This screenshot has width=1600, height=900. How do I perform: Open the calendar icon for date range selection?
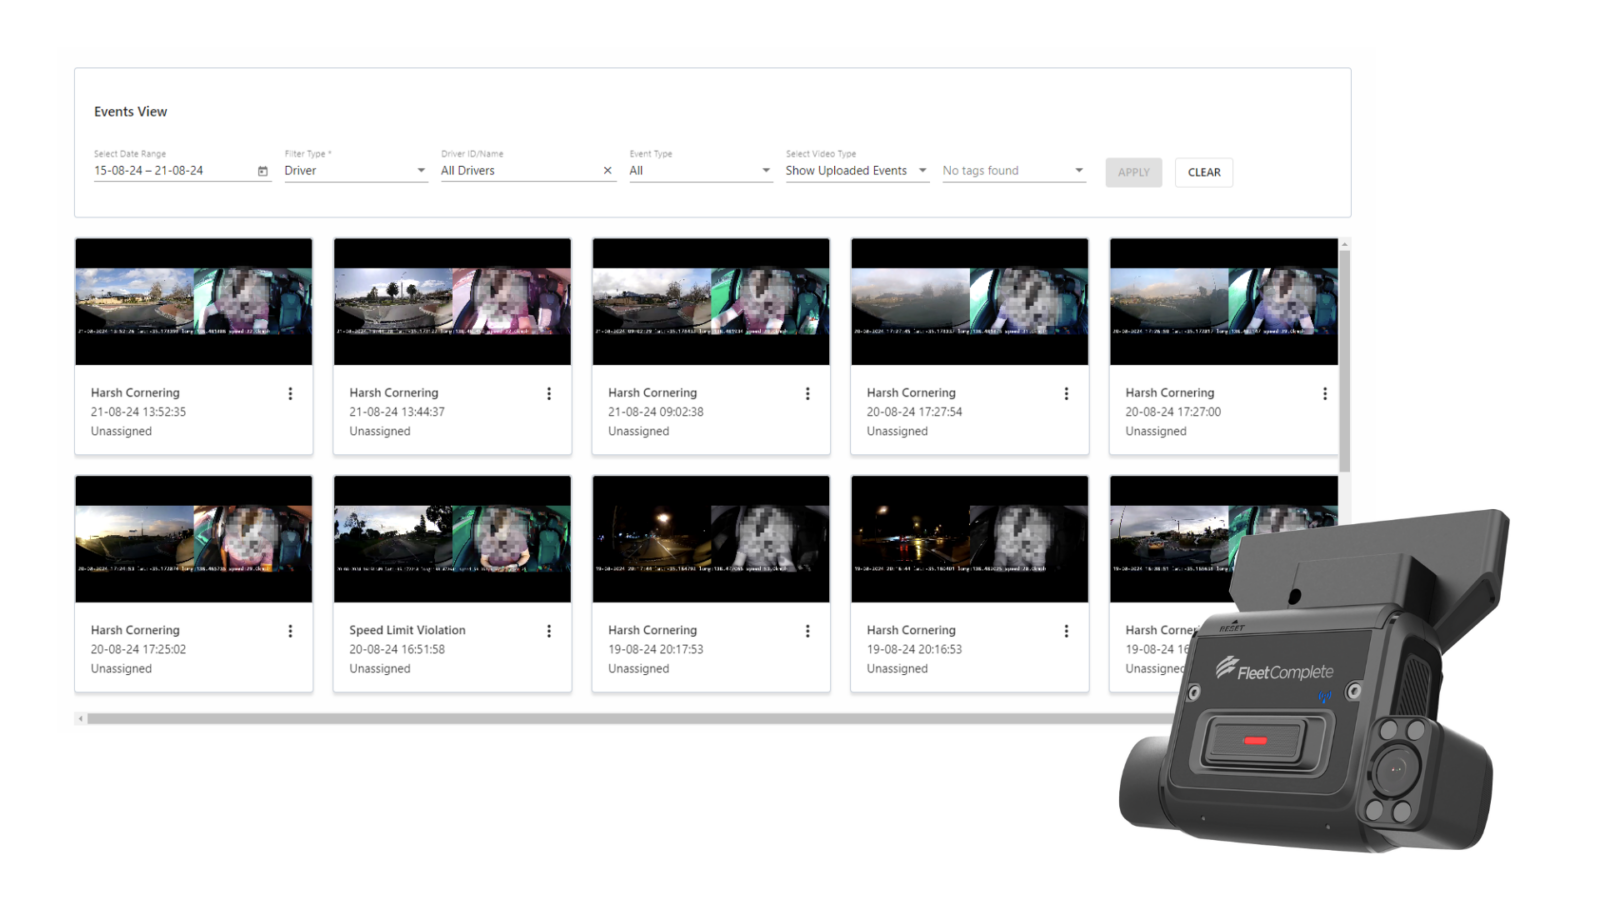coord(262,171)
